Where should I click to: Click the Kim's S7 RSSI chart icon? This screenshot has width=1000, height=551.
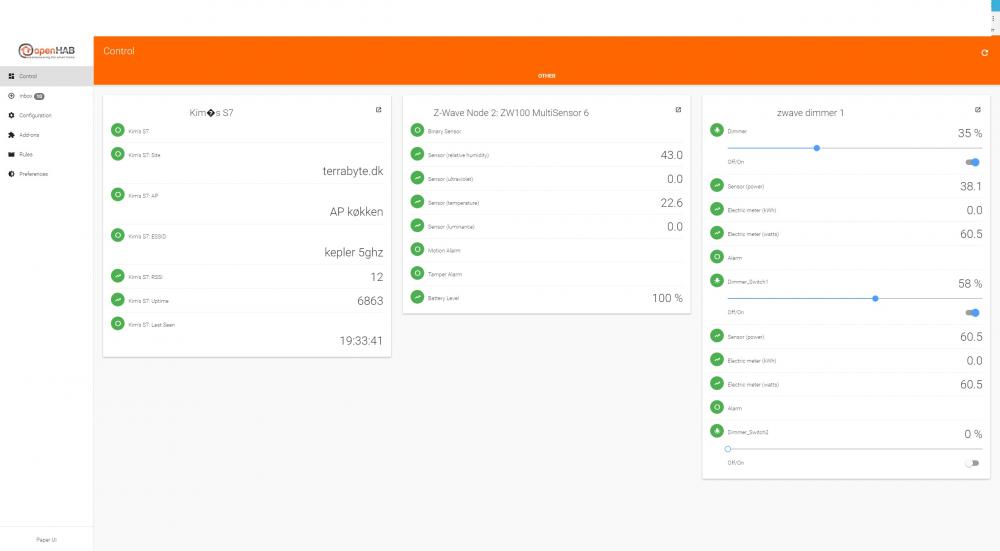tap(118, 276)
